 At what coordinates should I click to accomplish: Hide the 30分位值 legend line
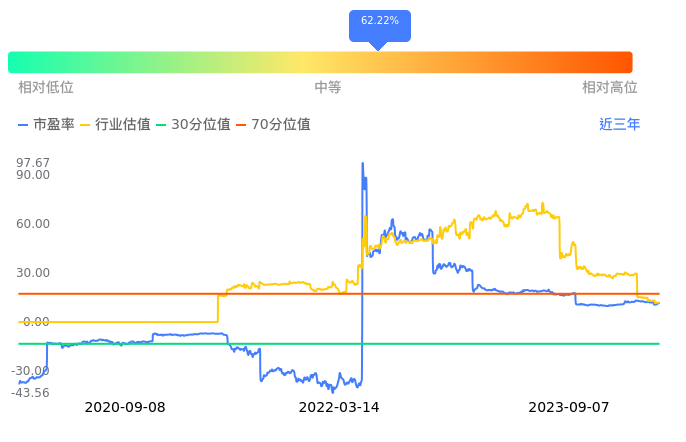pyautogui.click(x=193, y=125)
